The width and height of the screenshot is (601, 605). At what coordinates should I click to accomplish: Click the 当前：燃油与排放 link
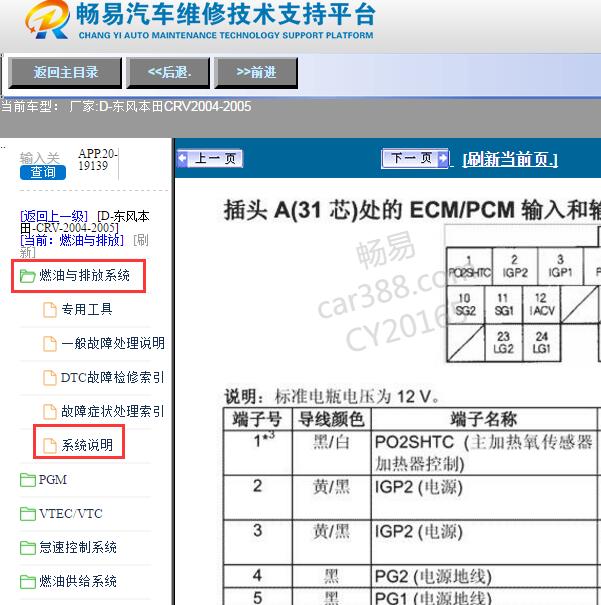[72, 240]
